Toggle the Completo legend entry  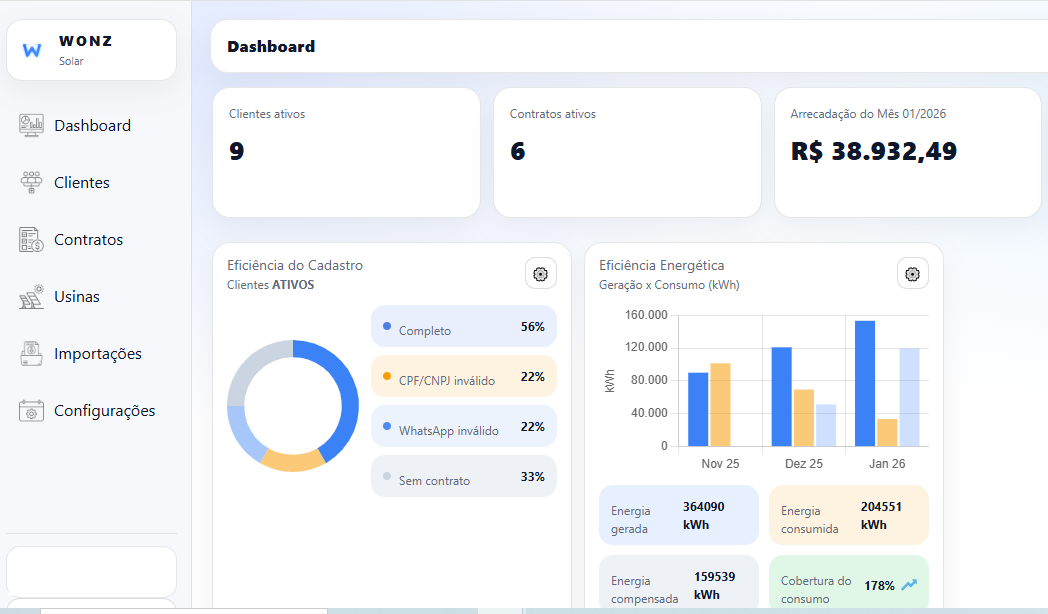[x=463, y=326]
